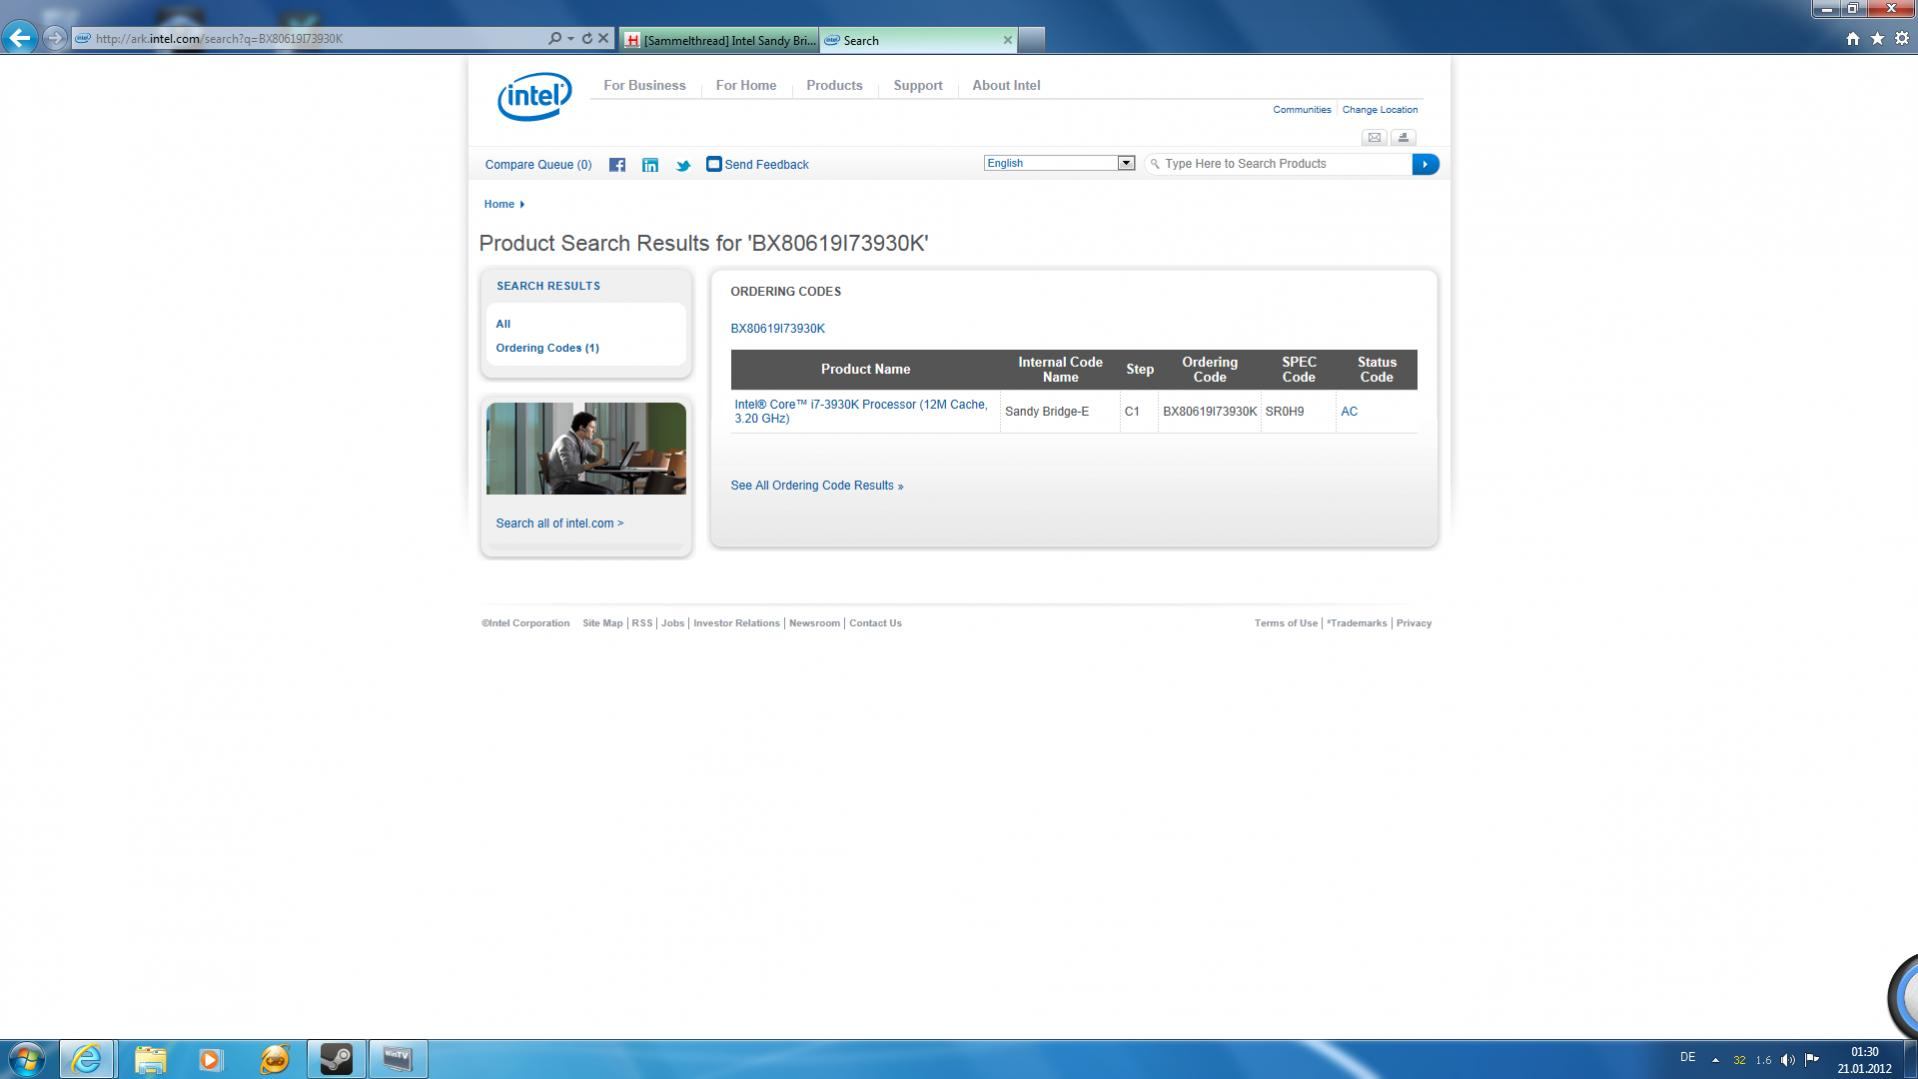The image size is (1918, 1079).
Task: Click the Jobs footer link
Action: 673,623
